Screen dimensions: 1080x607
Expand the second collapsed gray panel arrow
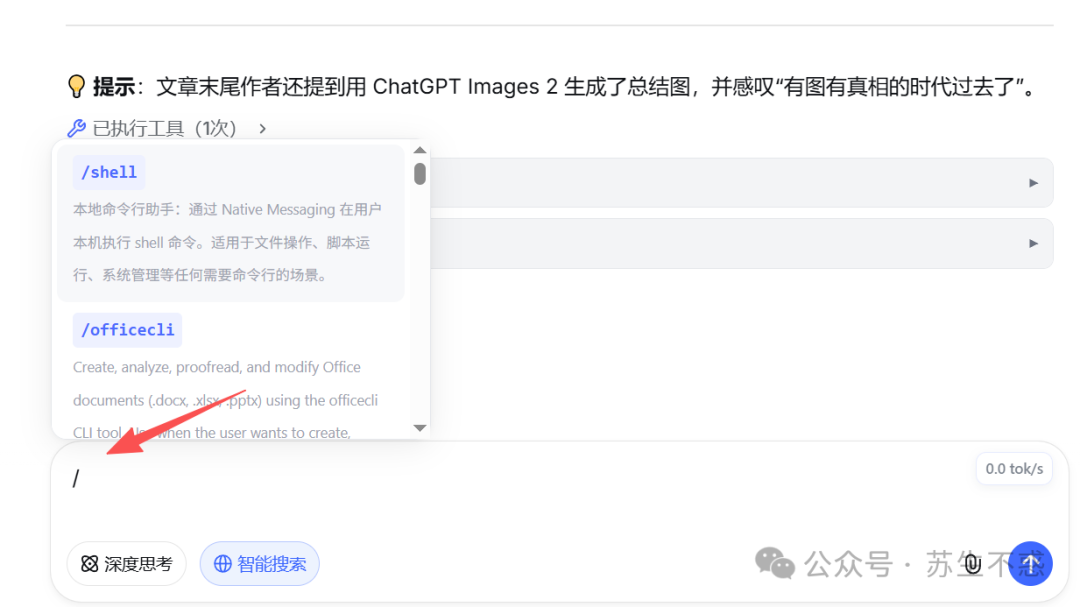tap(1033, 243)
